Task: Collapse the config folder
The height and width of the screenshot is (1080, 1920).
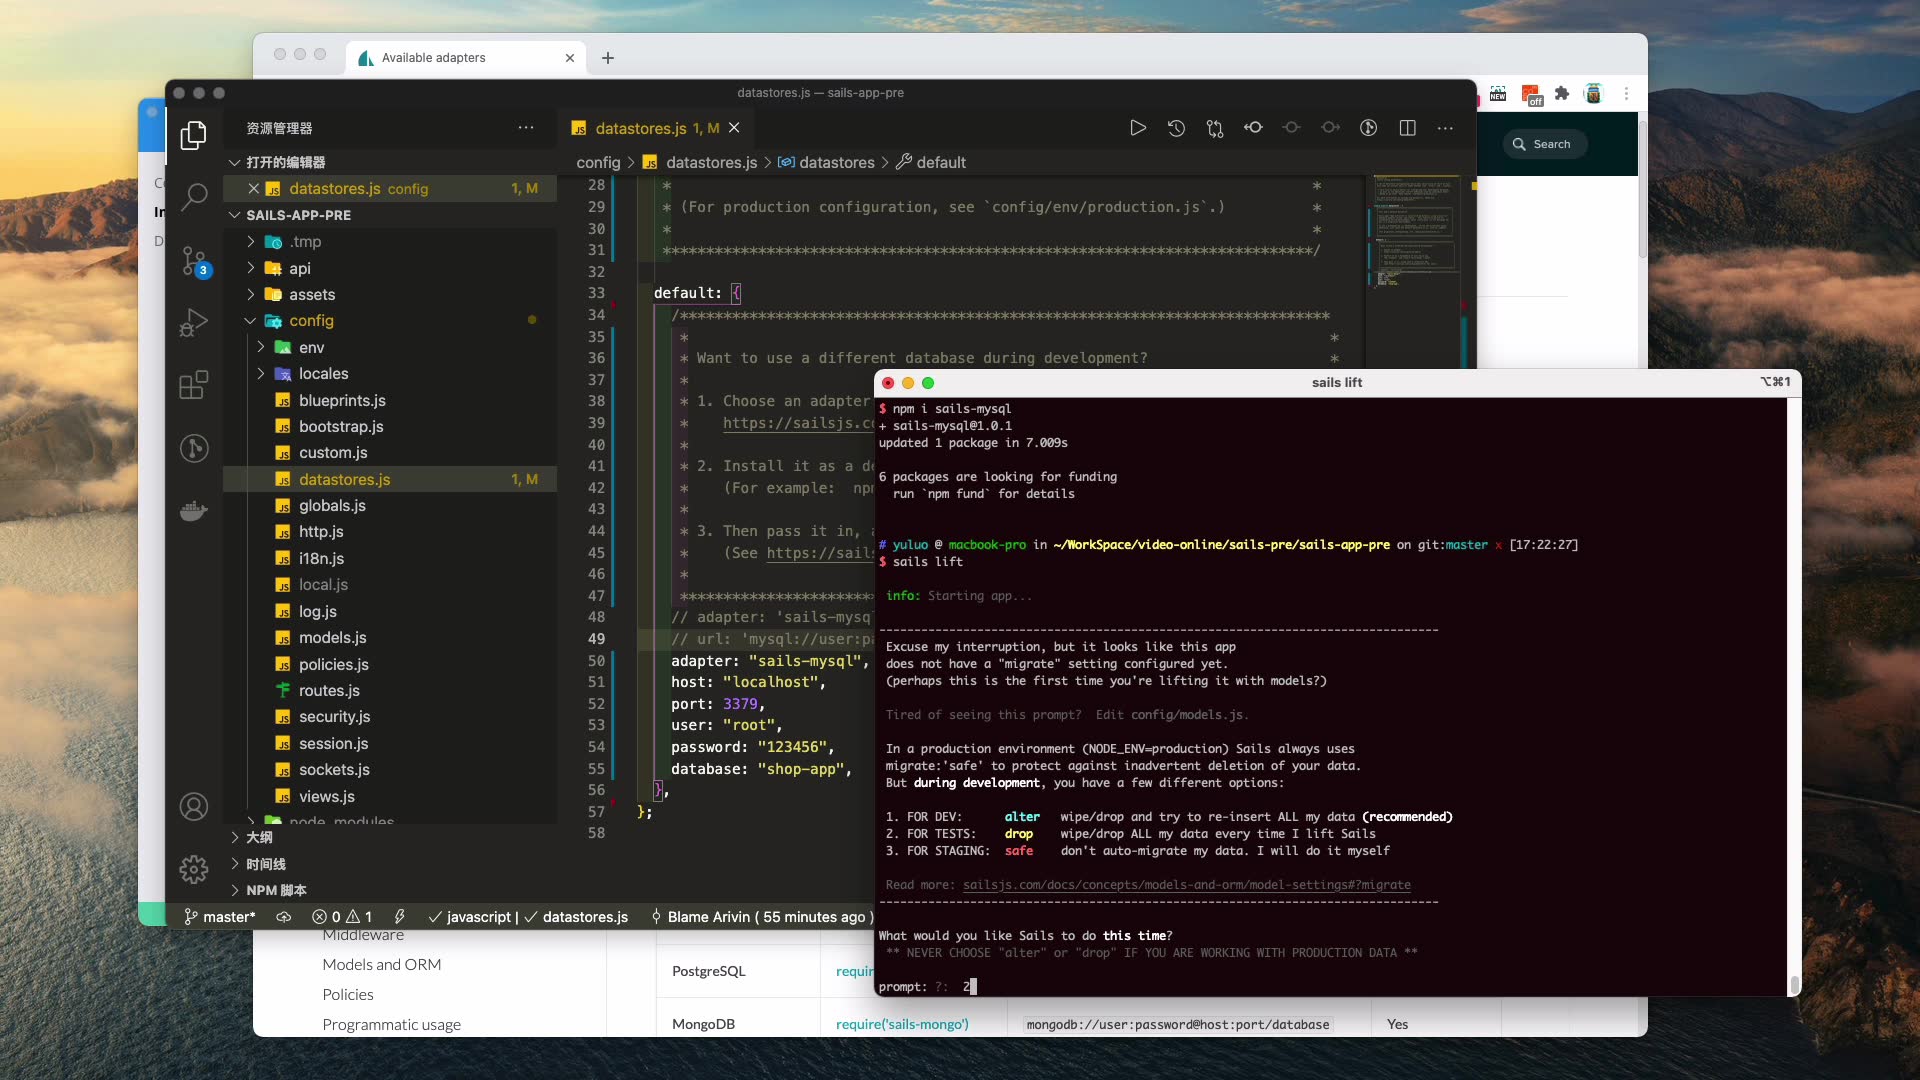Action: pyautogui.click(x=310, y=321)
